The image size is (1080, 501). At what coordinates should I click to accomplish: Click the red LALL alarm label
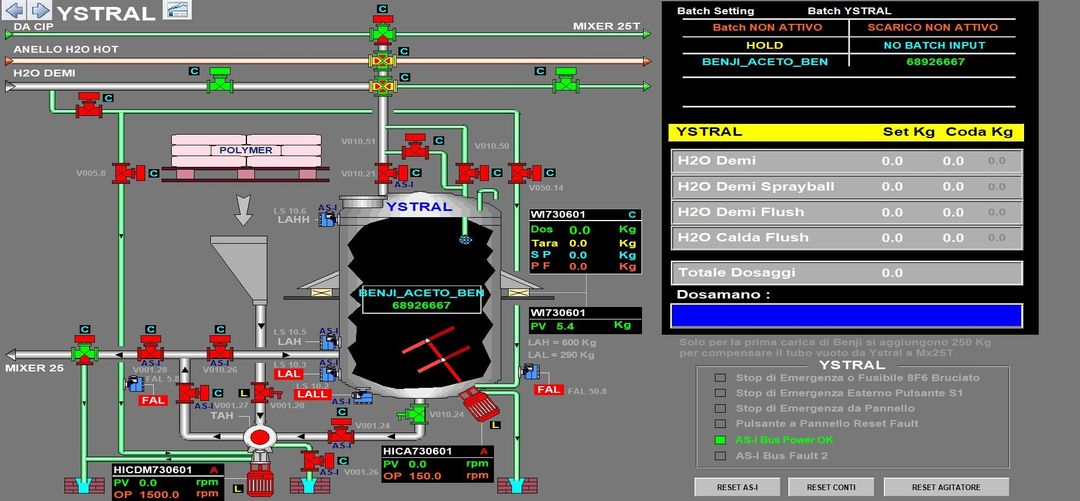pos(311,394)
